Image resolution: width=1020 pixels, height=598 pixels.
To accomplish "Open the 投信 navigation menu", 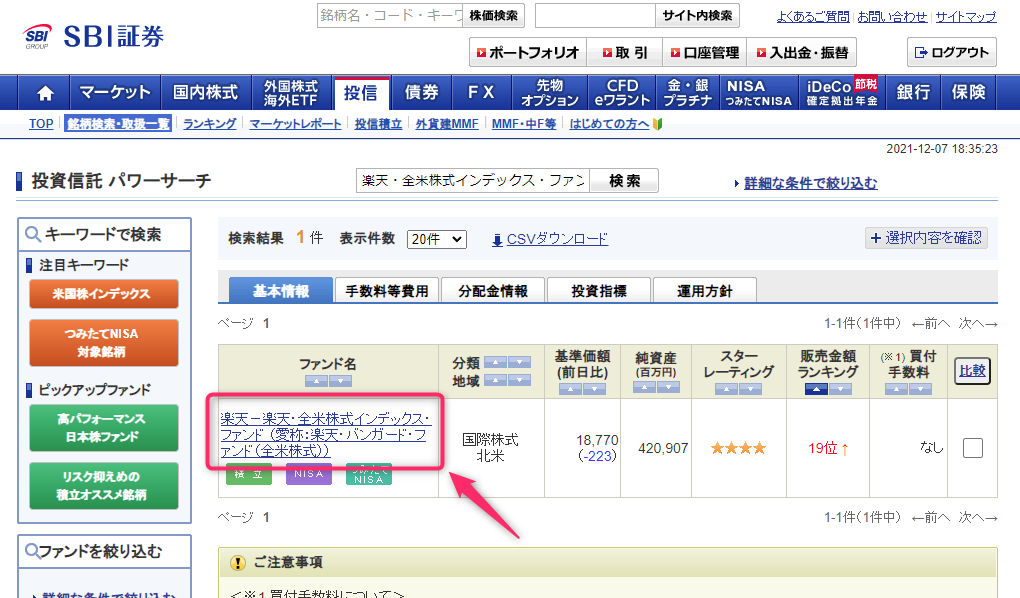I will point(361,93).
